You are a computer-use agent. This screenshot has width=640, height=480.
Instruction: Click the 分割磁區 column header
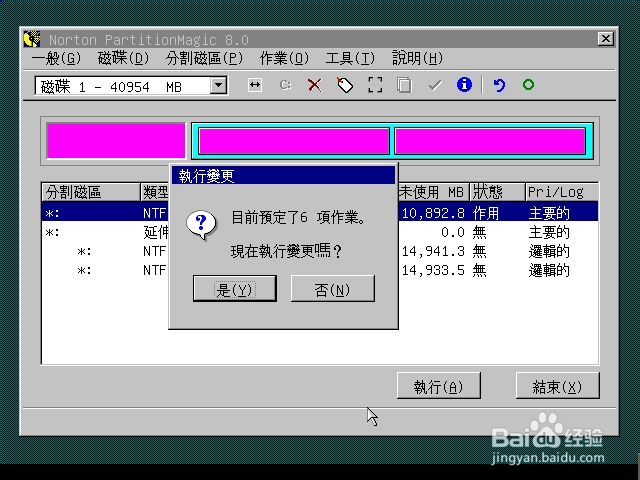tap(91, 192)
